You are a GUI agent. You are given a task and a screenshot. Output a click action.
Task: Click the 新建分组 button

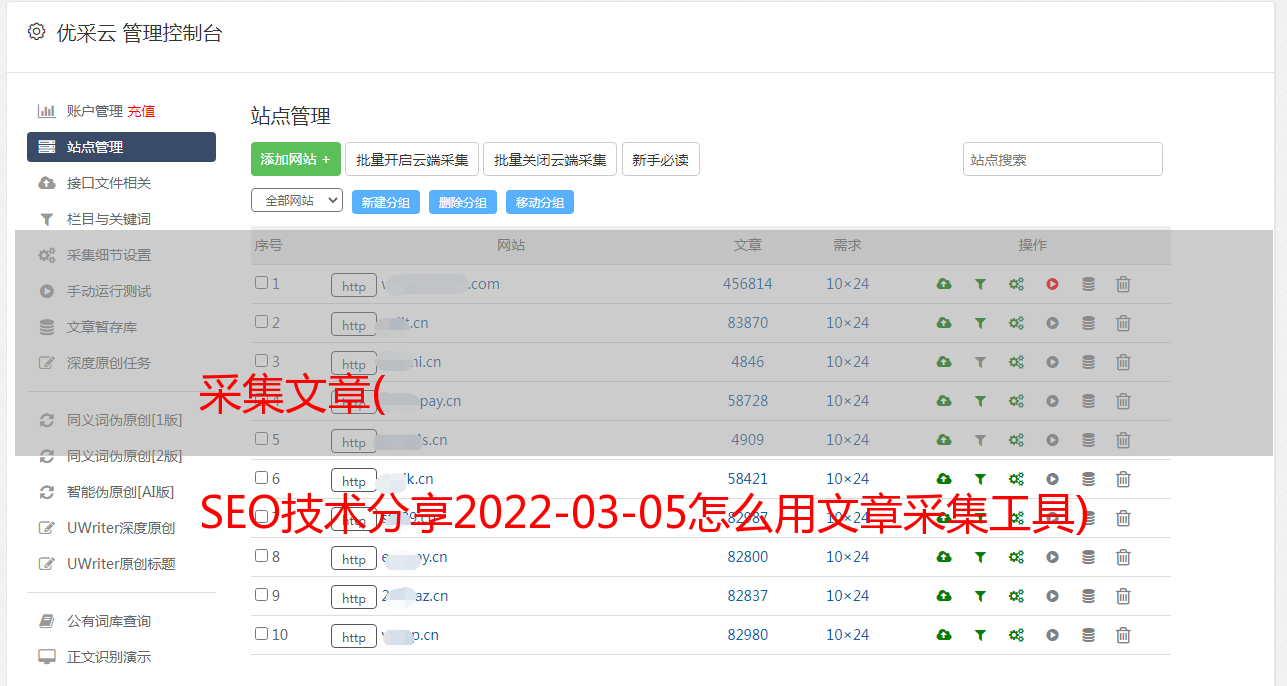386,202
